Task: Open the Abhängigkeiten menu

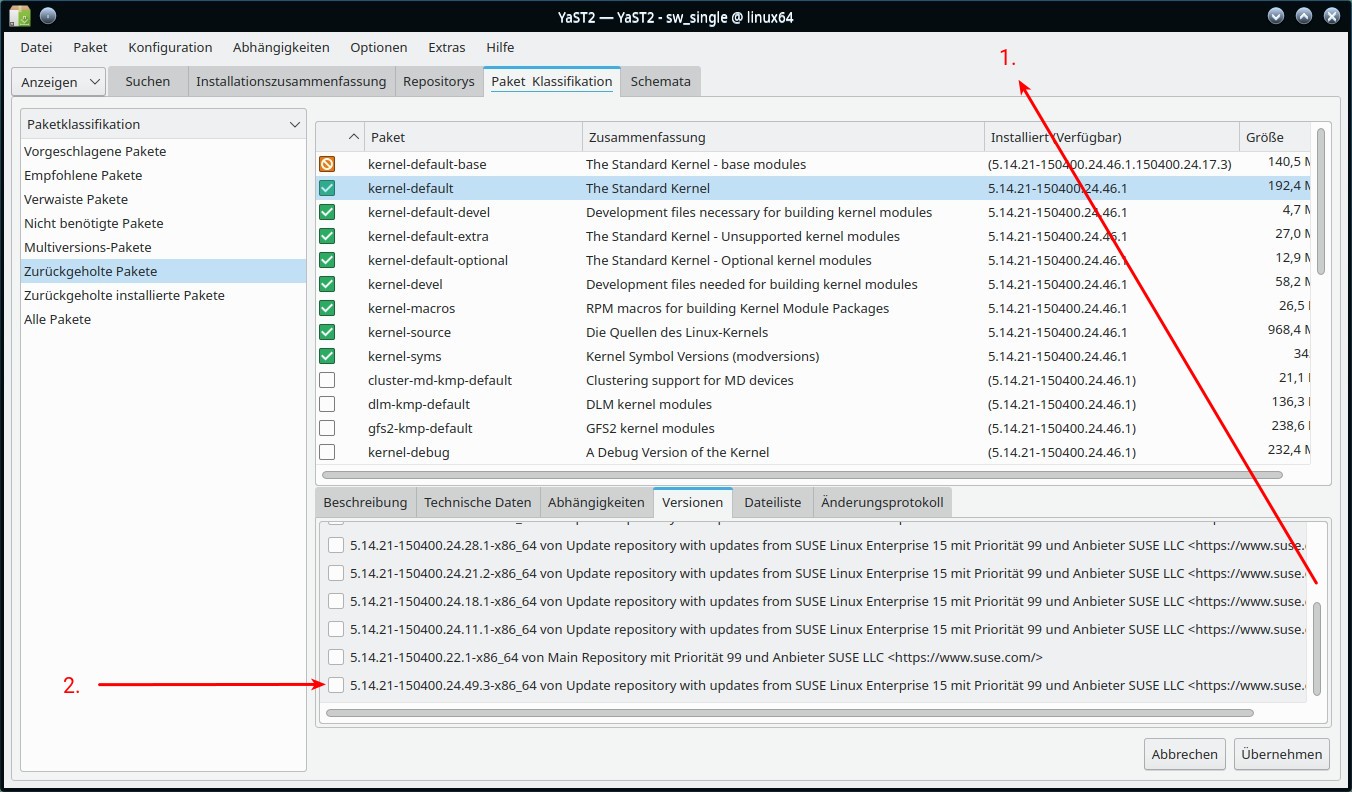Action: pyautogui.click(x=281, y=47)
